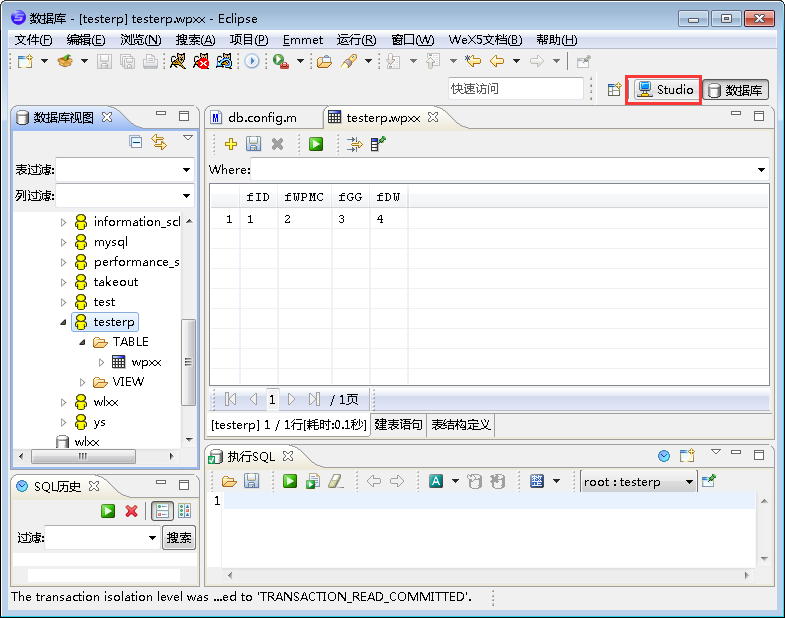Open SQL file in 执行SQL toolbar
Viewport: 785px width, 618px height.
[229, 481]
